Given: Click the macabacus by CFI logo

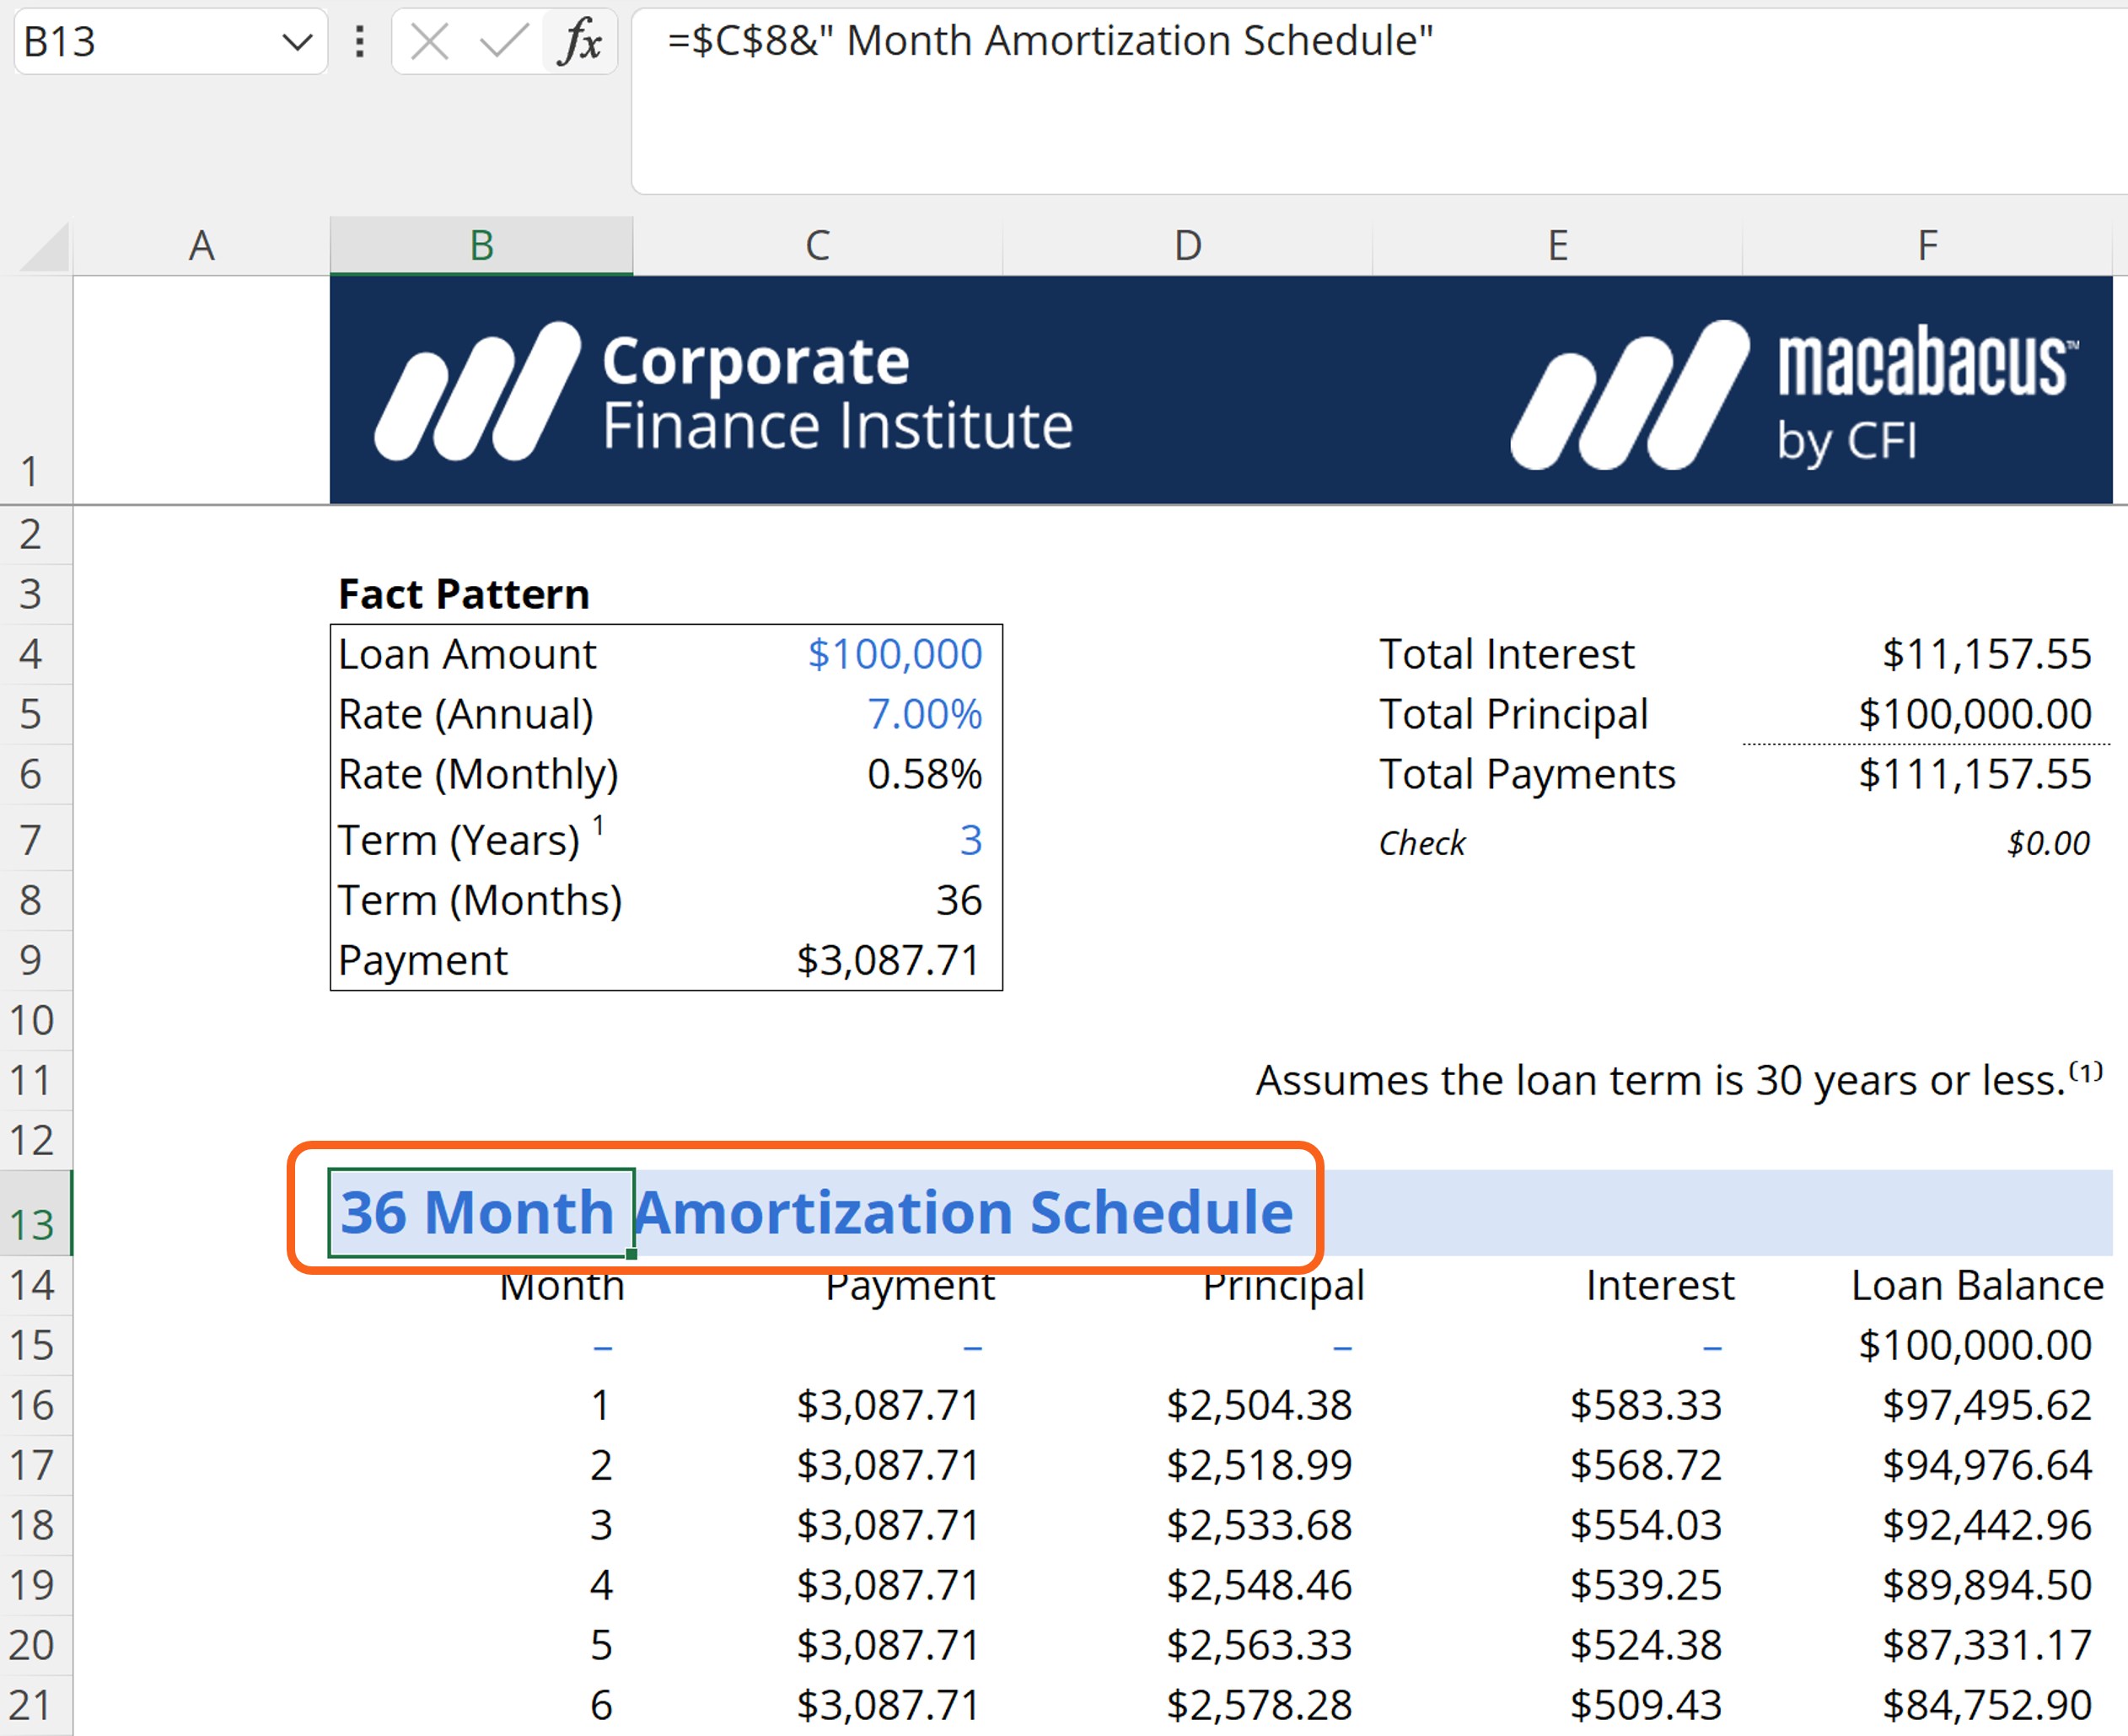Looking at the screenshot, I should pos(1794,394).
